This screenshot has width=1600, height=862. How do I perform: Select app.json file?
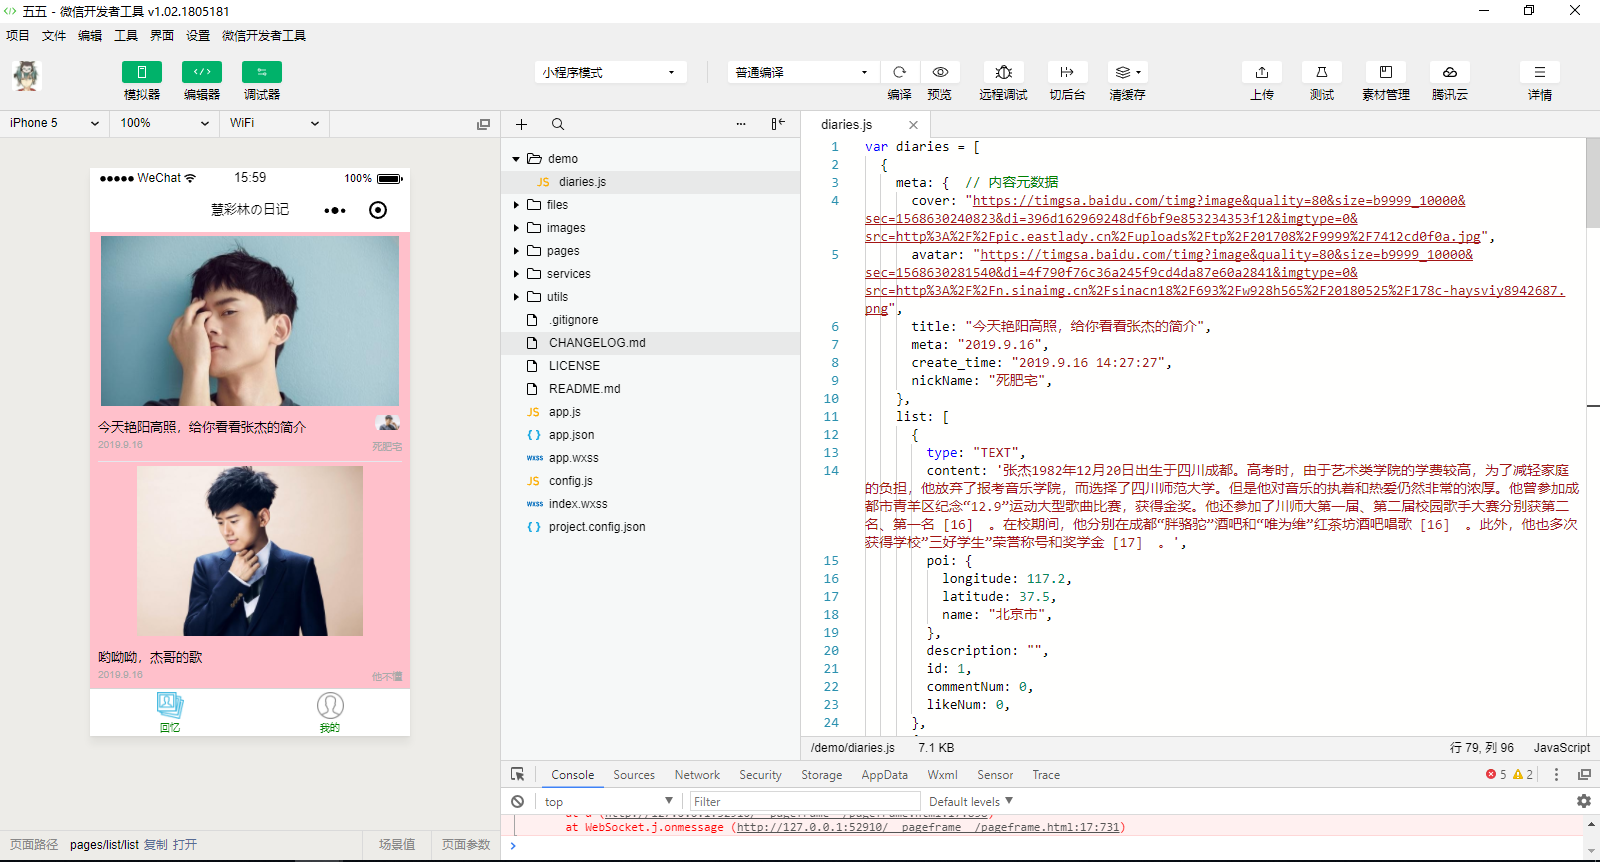[650, 435]
